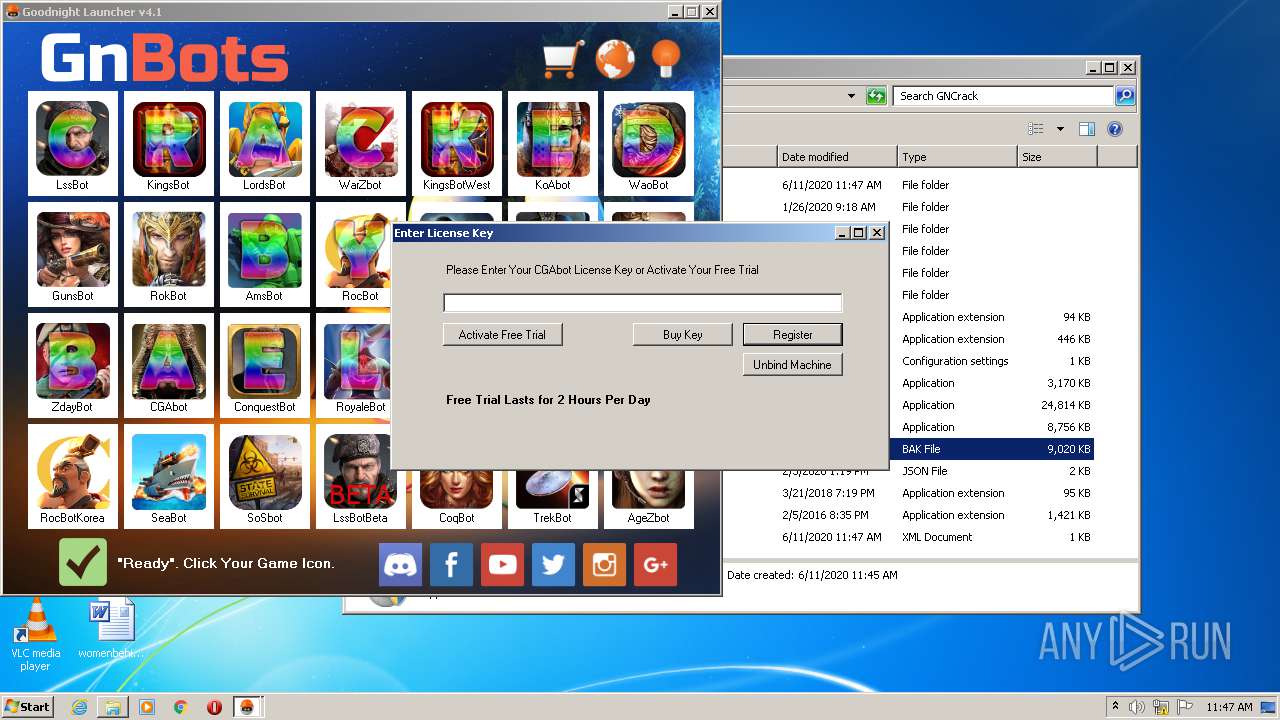Image resolution: width=1280 pixels, height=720 pixels.
Task: Open the WarZbot game icon
Action: pyautogui.click(x=360, y=143)
